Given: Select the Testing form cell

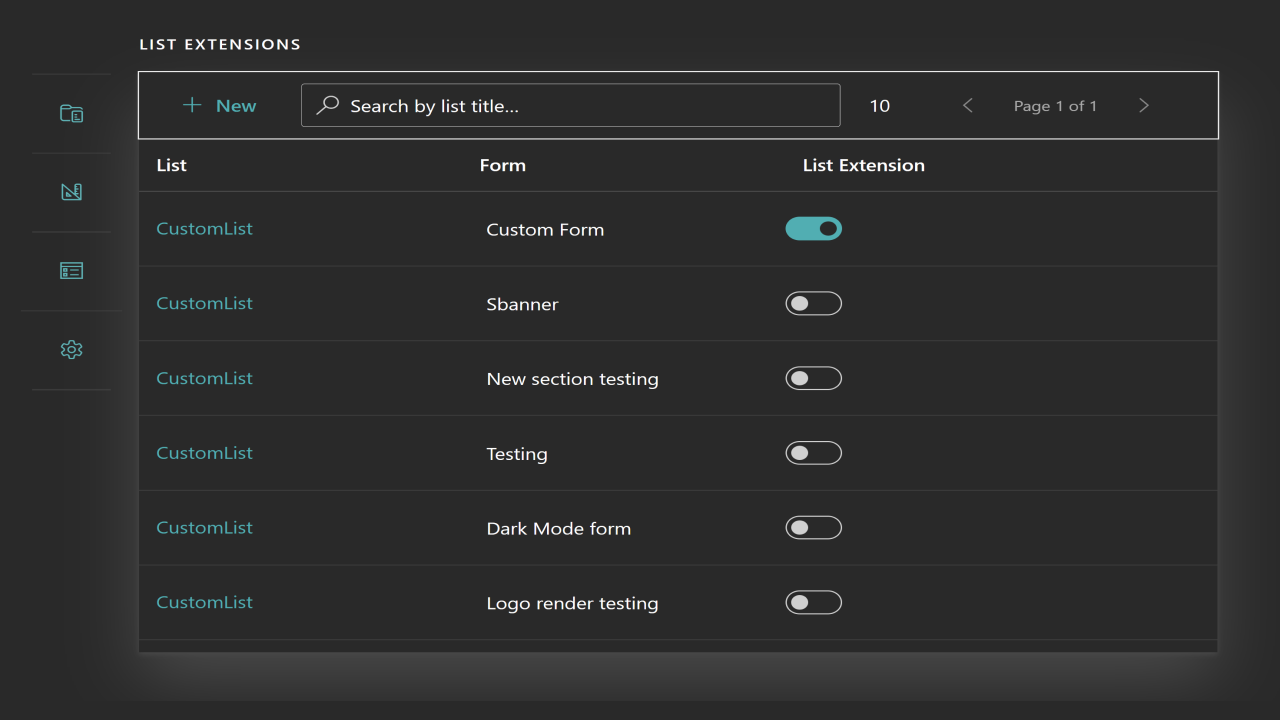Looking at the screenshot, I should 517,454.
